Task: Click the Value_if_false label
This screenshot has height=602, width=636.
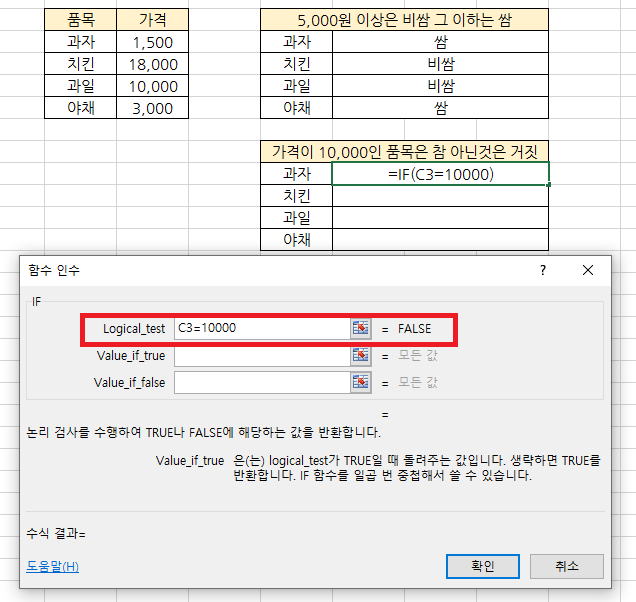Action: pyautogui.click(x=129, y=383)
